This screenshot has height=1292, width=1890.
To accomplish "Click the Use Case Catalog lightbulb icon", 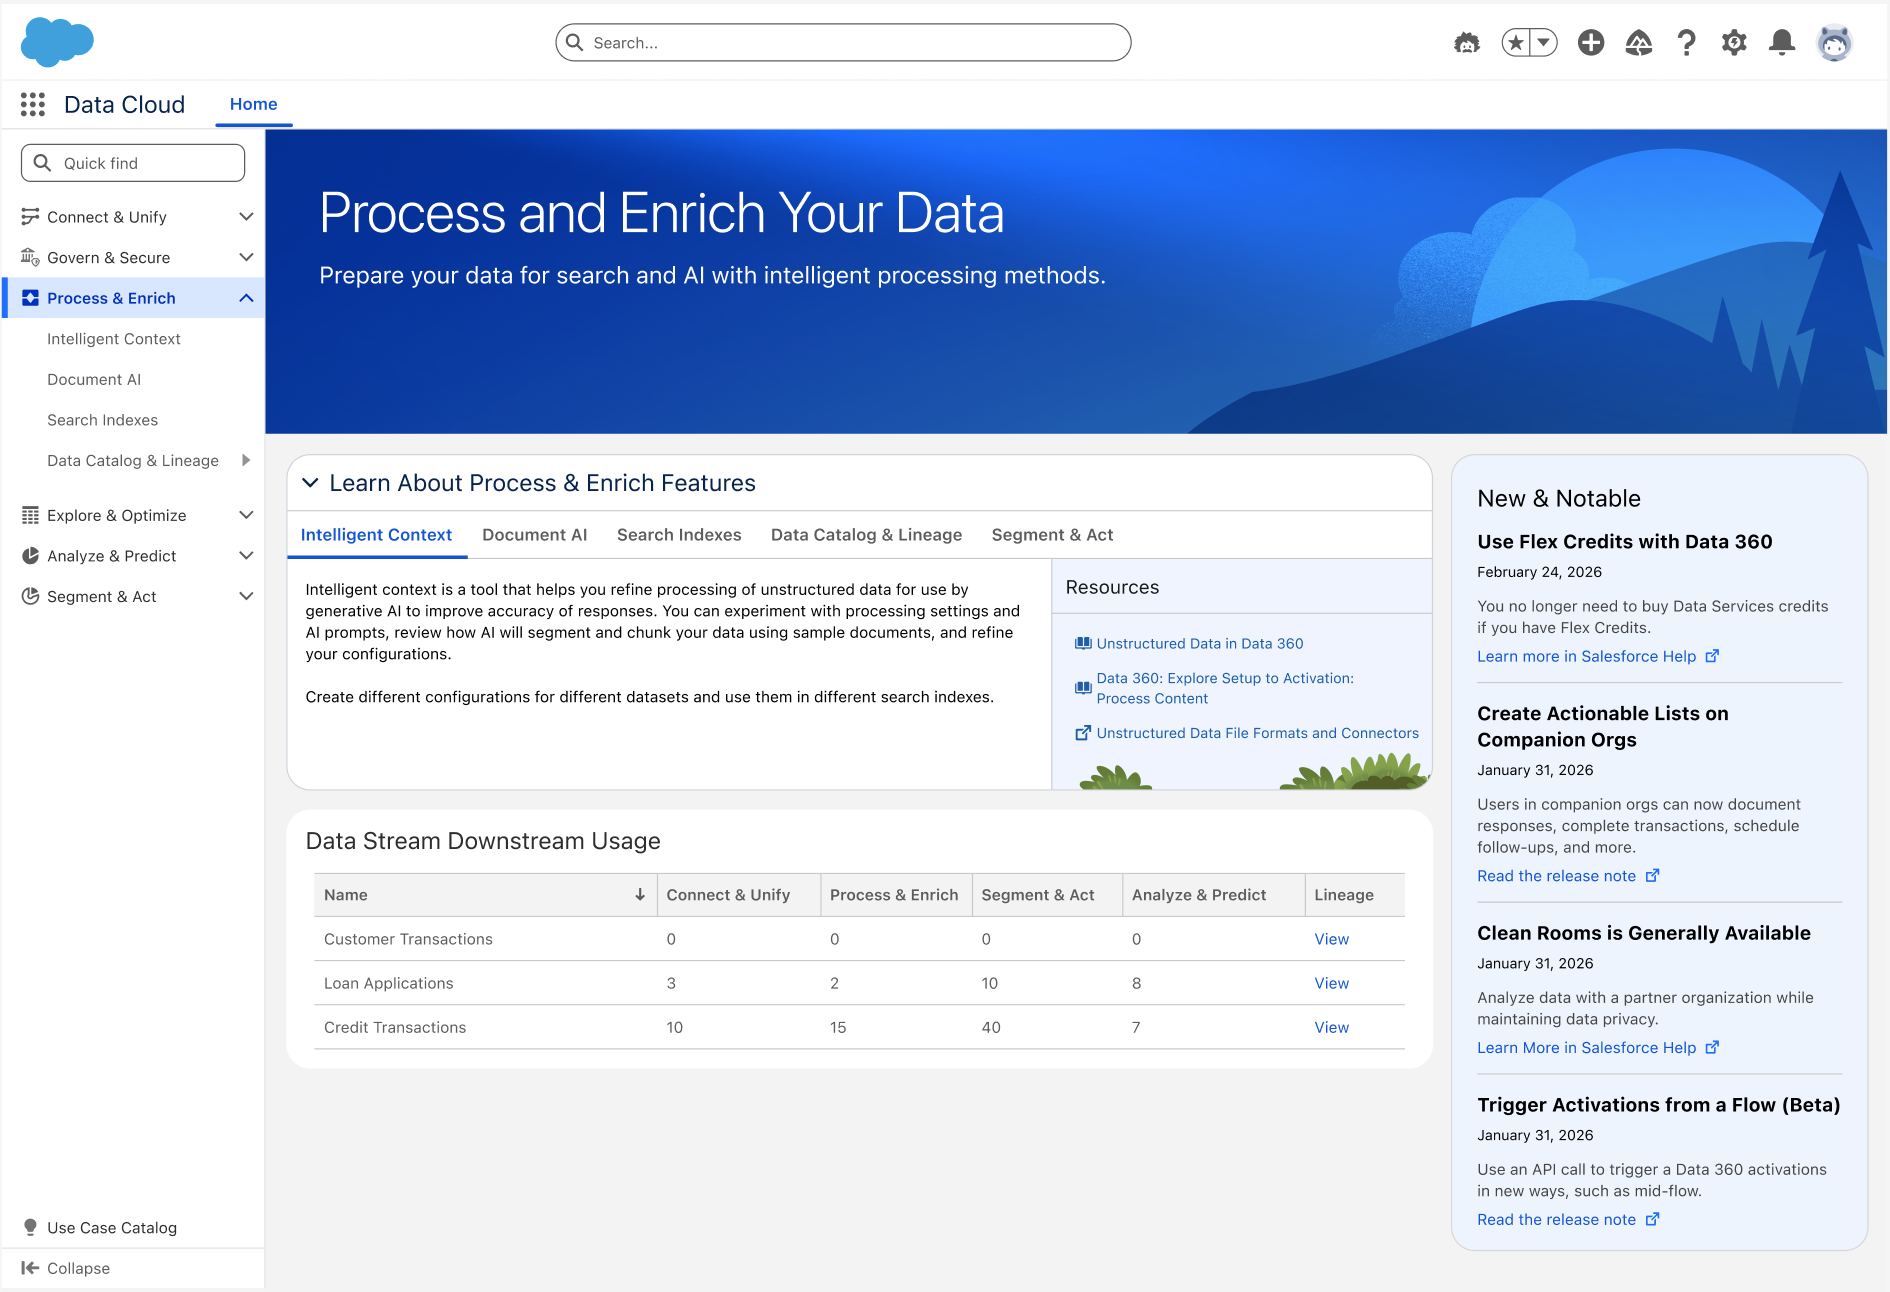I will click(30, 1227).
